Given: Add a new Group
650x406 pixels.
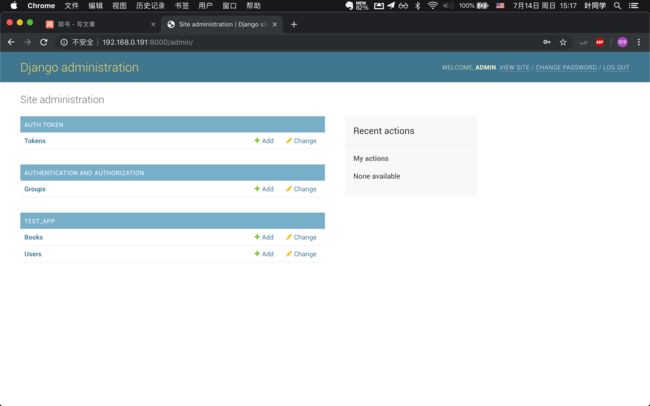Looking at the screenshot, I should 264,189.
